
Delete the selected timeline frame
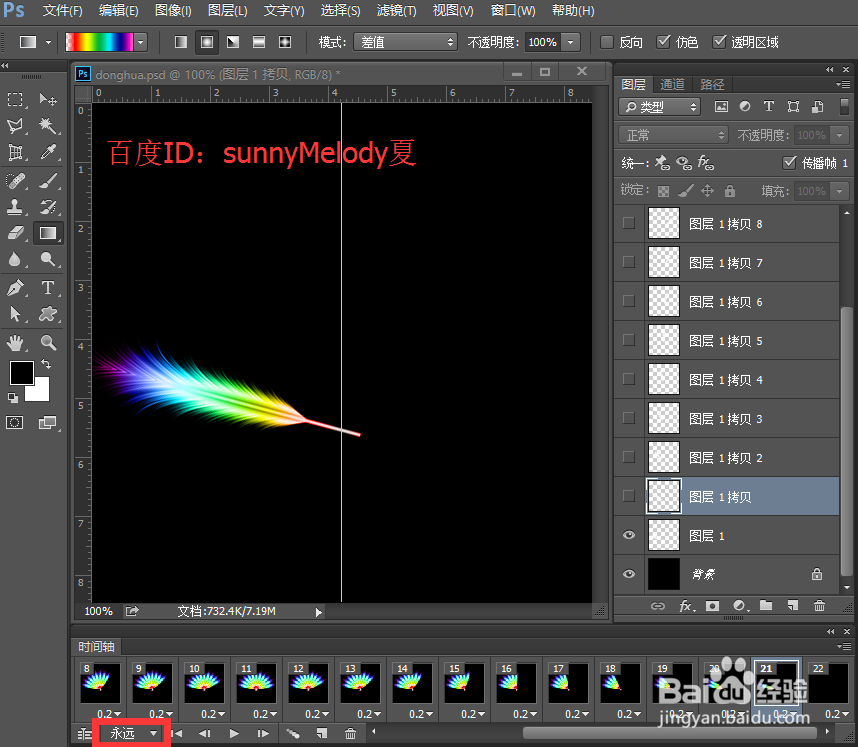click(350, 733)
